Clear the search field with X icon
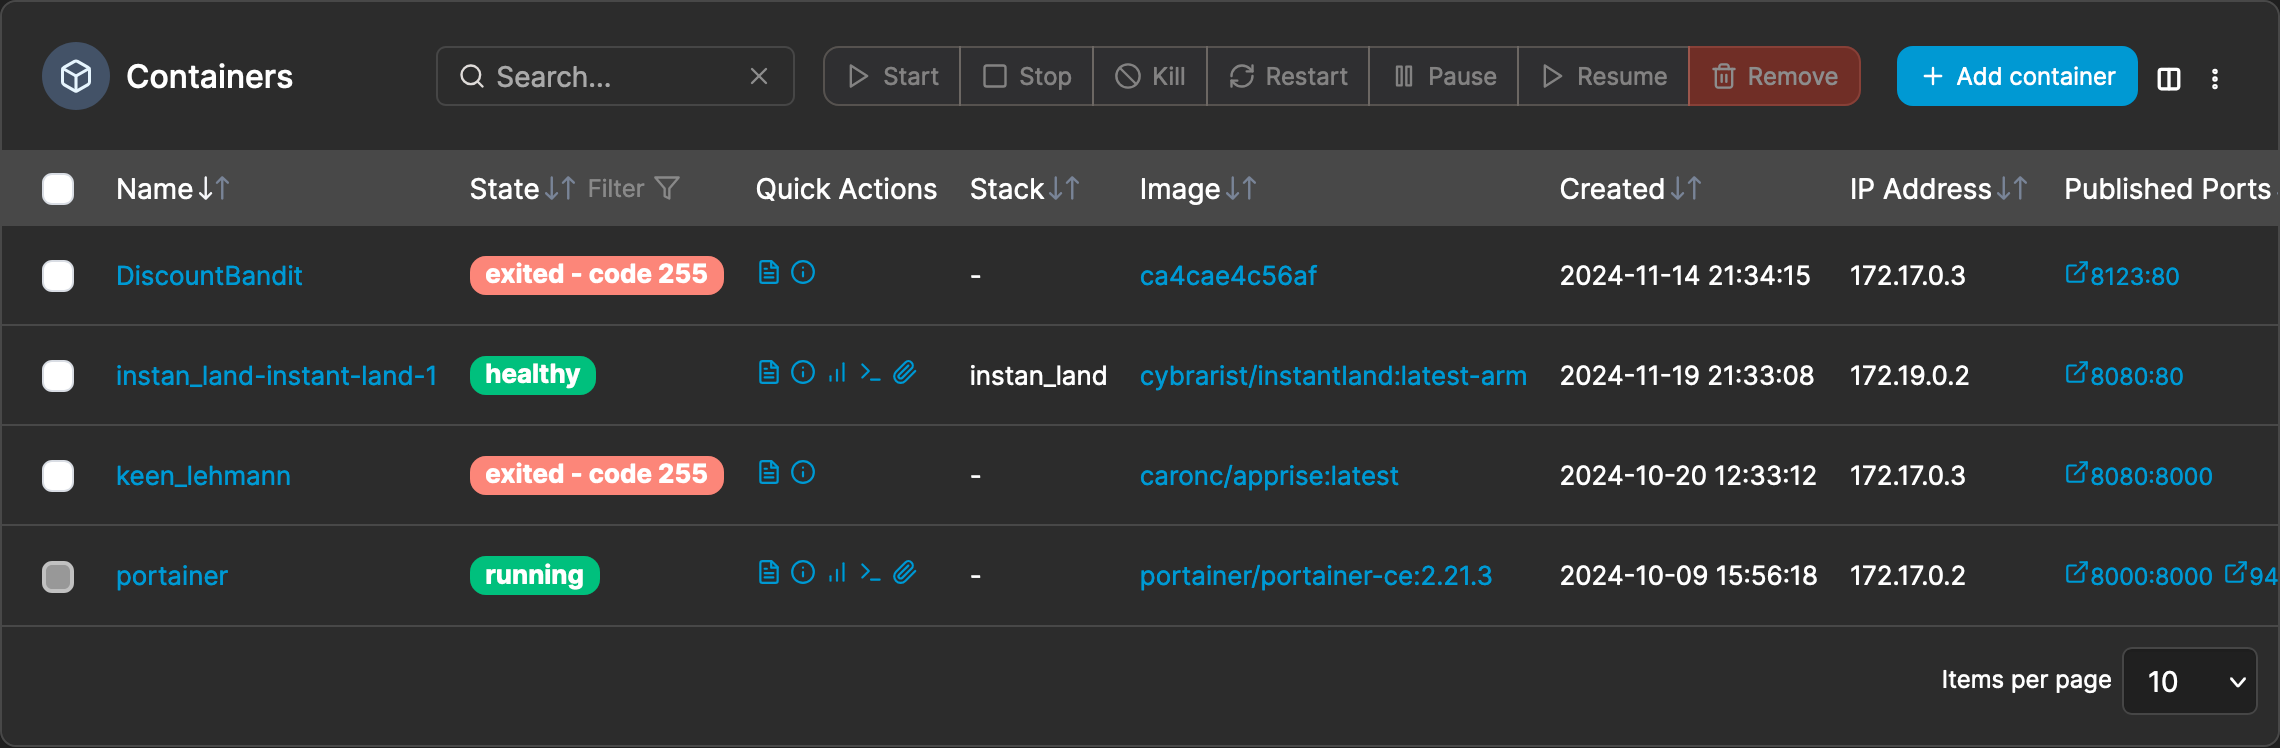This screenshot has height=748, width=2280. [x=759, y=76]
